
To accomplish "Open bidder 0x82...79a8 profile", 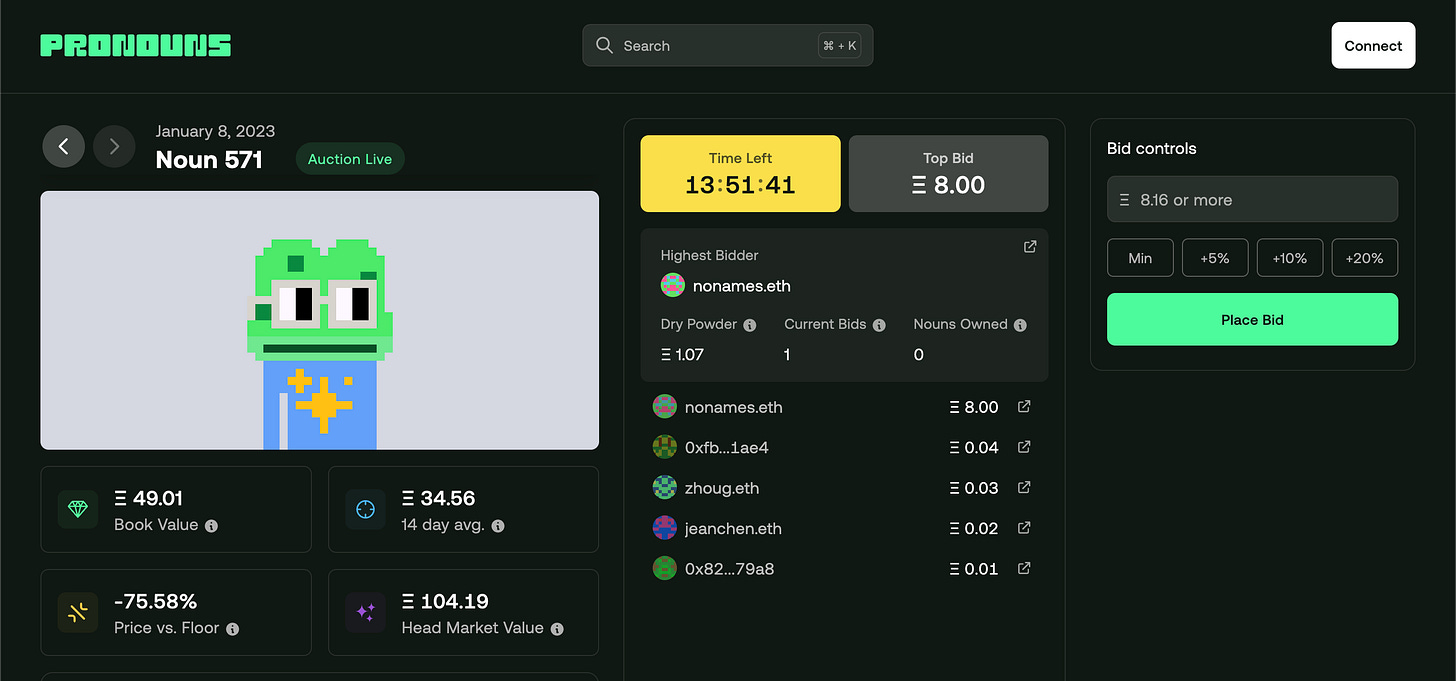I will [729, 569].
